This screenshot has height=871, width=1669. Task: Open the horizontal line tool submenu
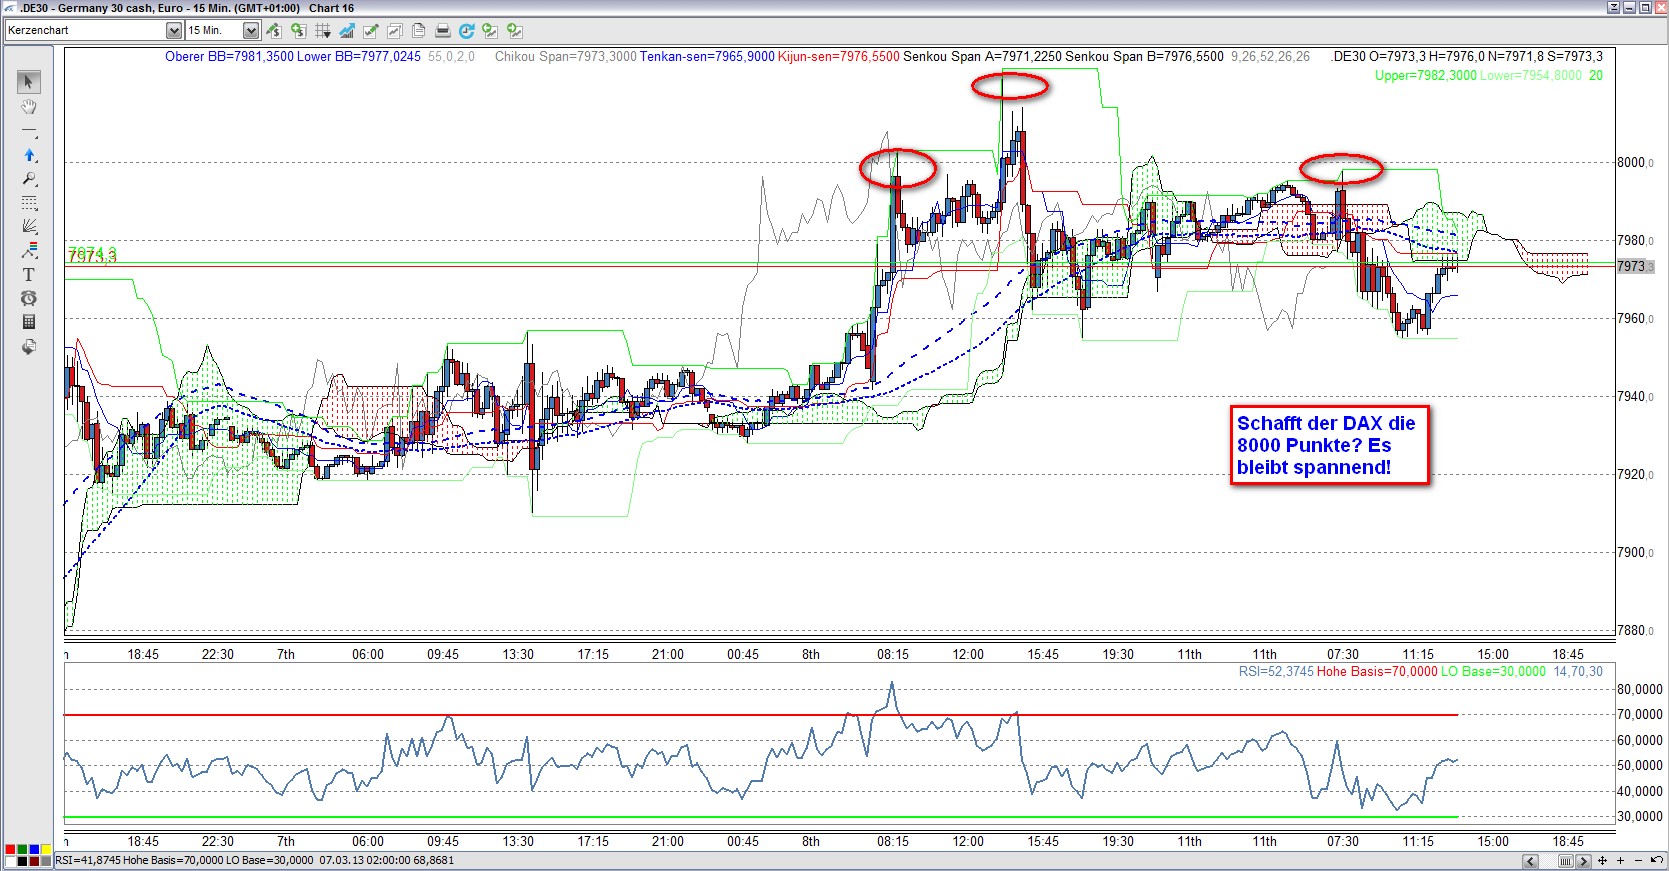pyautogui.click(x=28, y=131)
